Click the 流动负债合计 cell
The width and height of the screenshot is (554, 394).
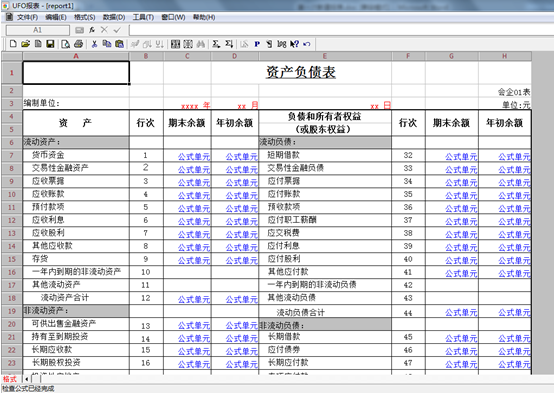[325, 312]
